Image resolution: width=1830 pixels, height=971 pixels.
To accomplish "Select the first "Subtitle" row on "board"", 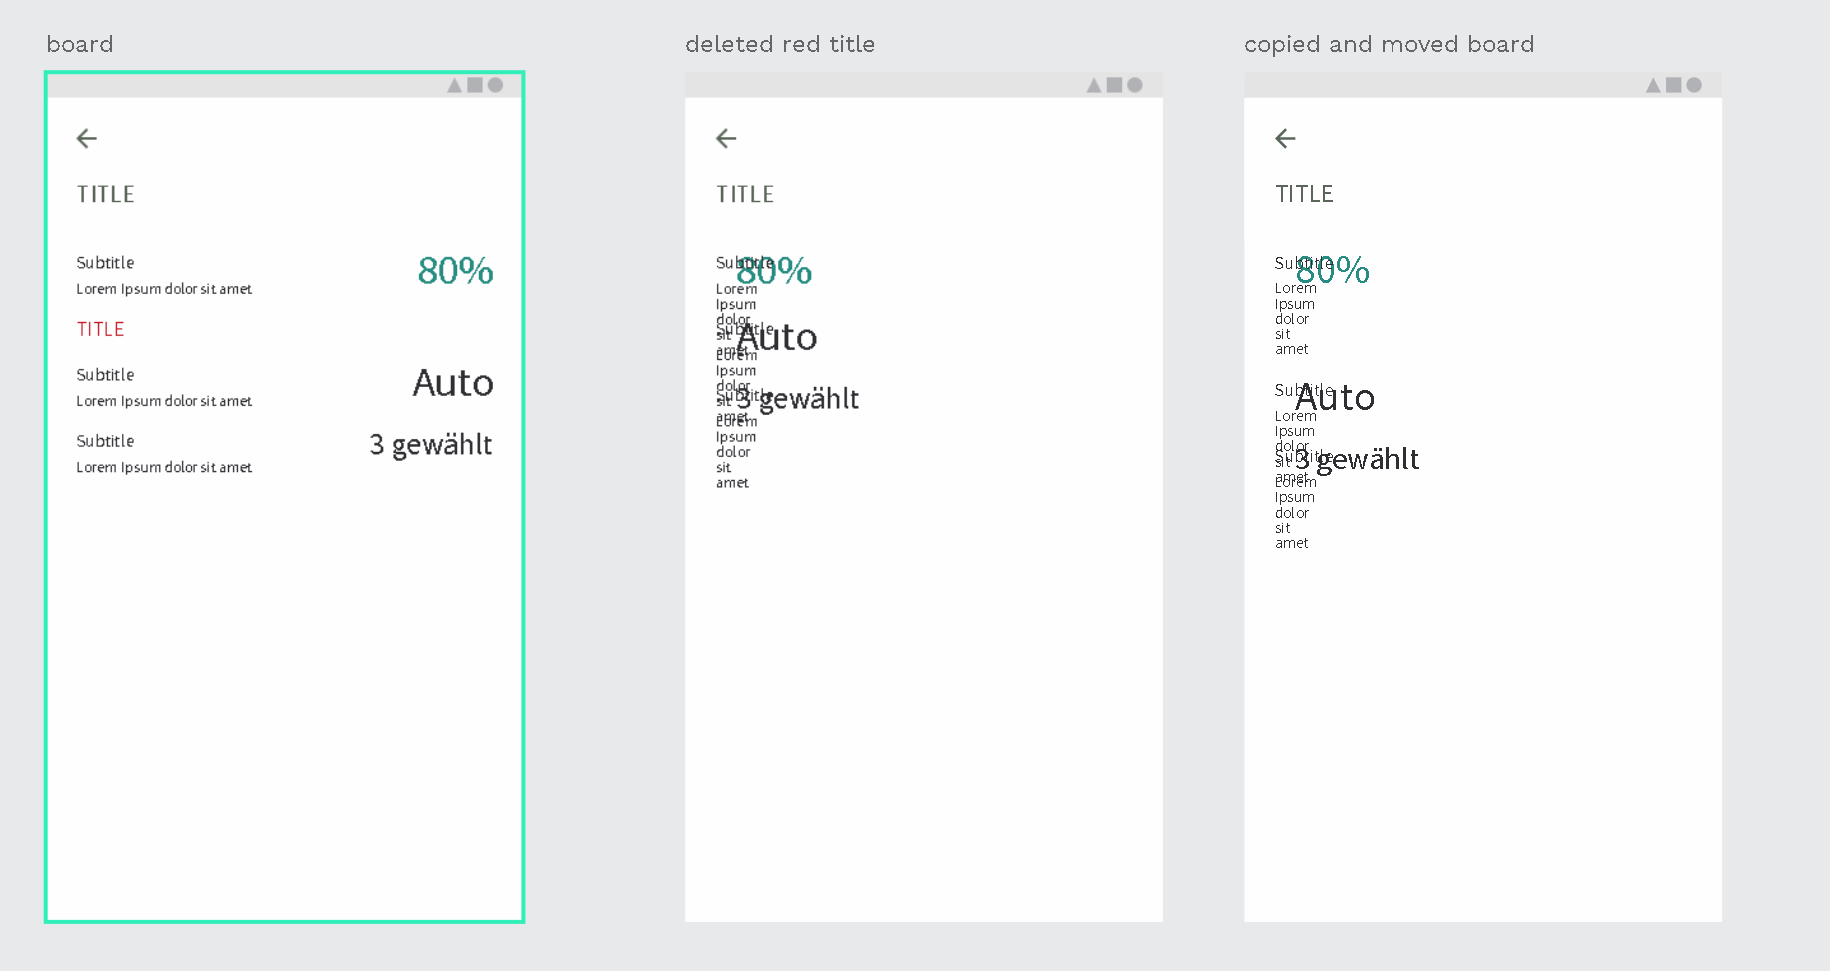I will coord(105,262).
